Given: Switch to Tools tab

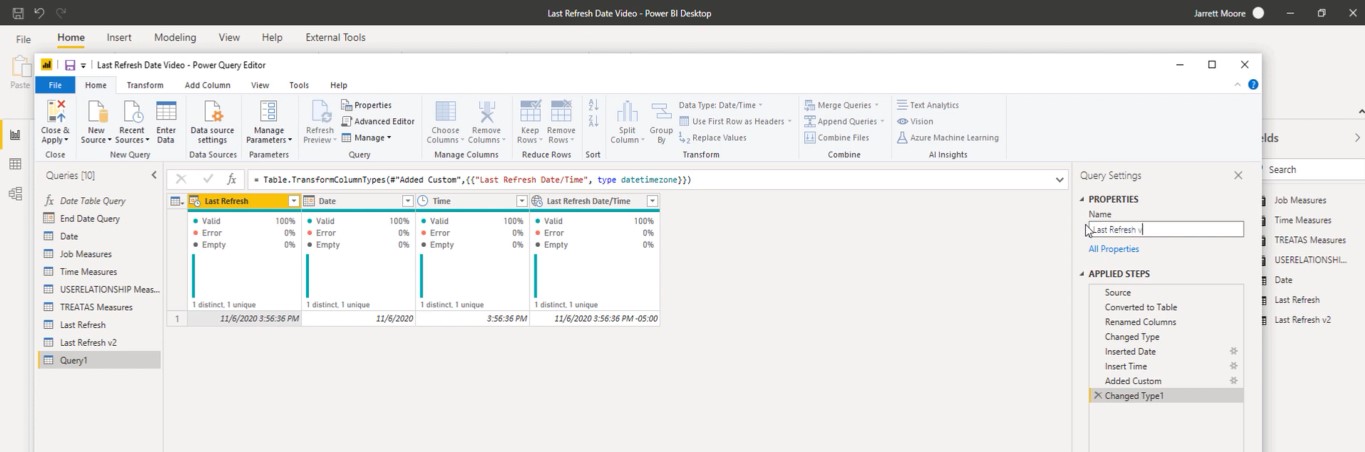Looking at the screenshot, I should pos(299,85).
